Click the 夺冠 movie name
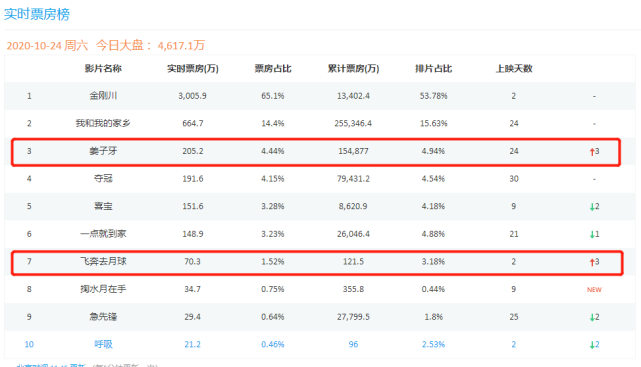Image resolution: width=641 pixels, height=367 pixels. (x=103, y=179)
